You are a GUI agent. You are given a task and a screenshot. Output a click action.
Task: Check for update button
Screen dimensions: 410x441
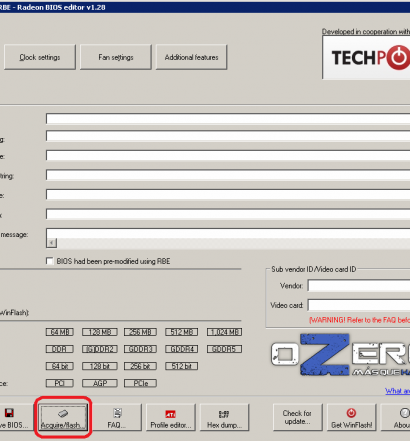coord(297,417)
